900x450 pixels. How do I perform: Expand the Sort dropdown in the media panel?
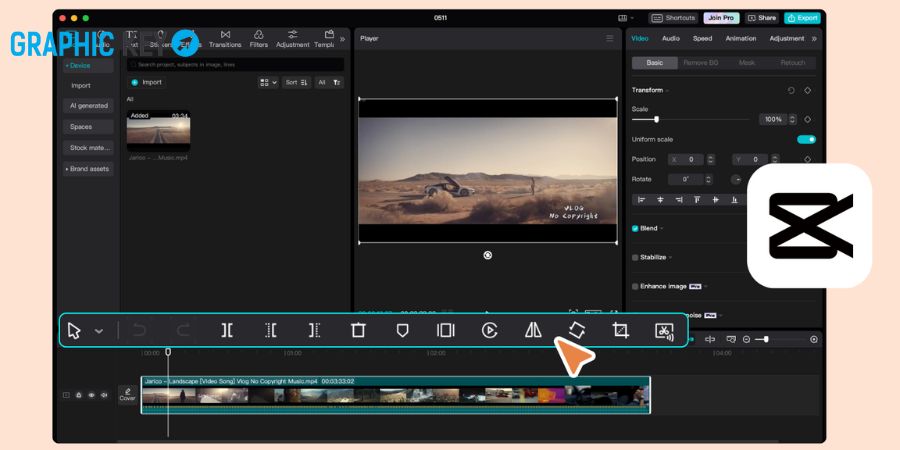[297, 83]
